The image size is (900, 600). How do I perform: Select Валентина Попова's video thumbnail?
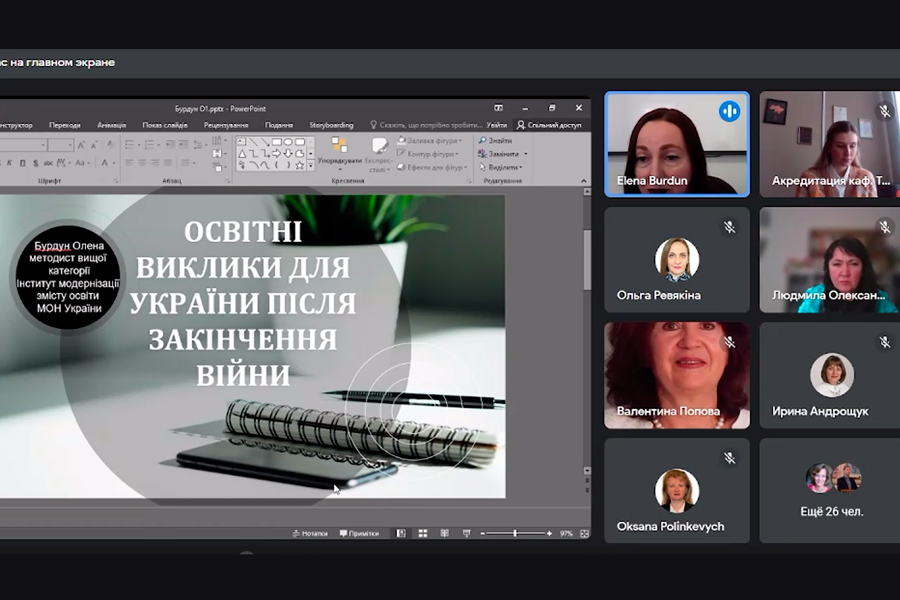tap(676, 375)
